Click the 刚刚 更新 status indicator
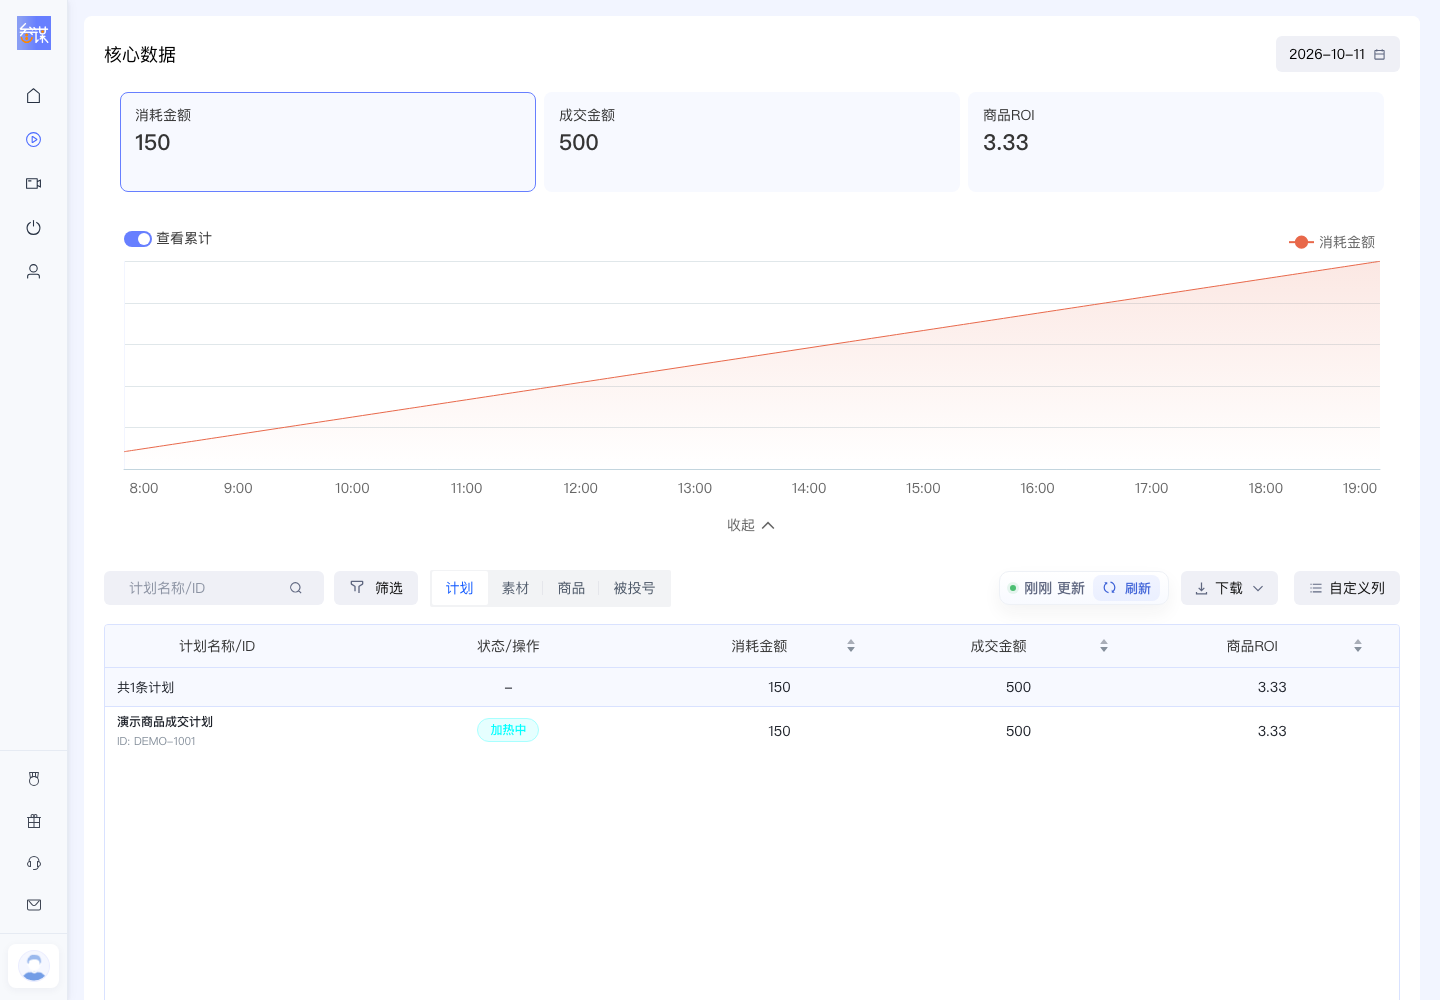Viewport: 1440px width, 1000px height. point(1046,588)
